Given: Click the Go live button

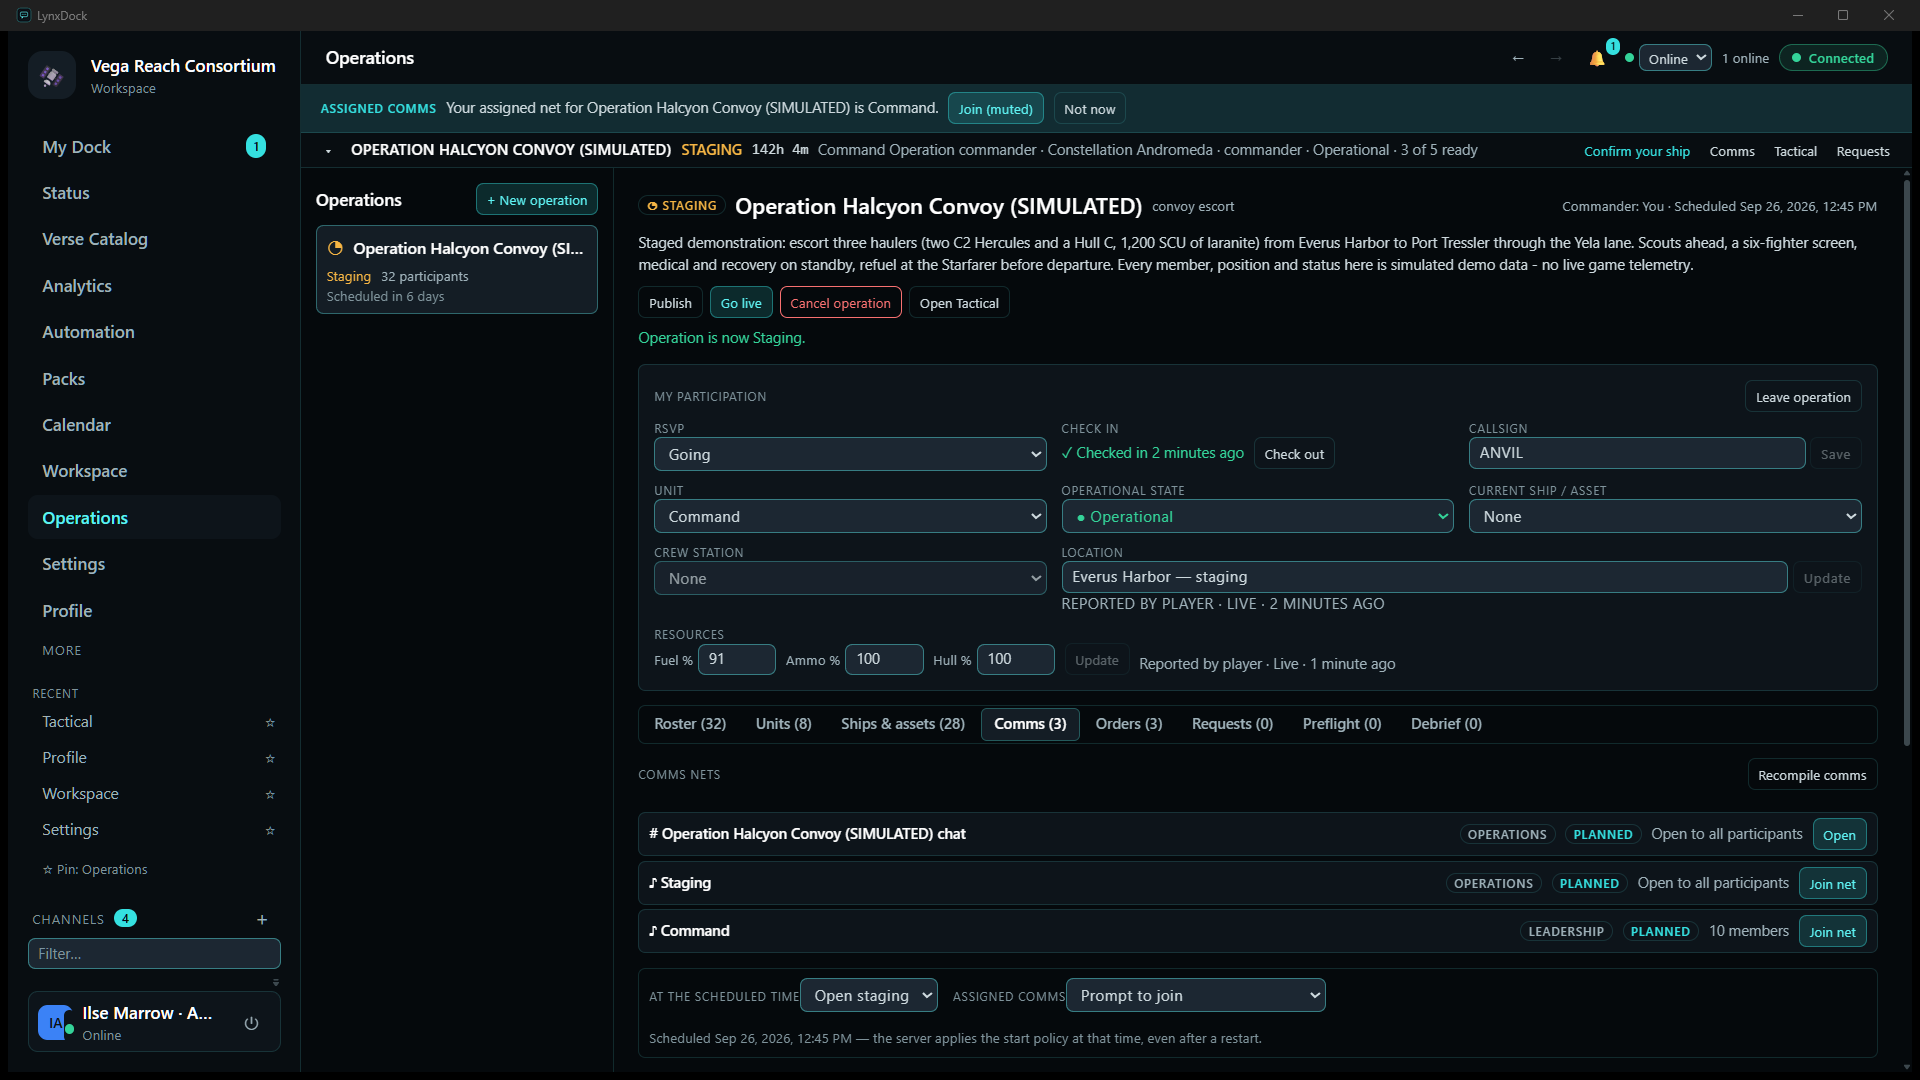Looking at the screenshot, I should pos(741,303).
